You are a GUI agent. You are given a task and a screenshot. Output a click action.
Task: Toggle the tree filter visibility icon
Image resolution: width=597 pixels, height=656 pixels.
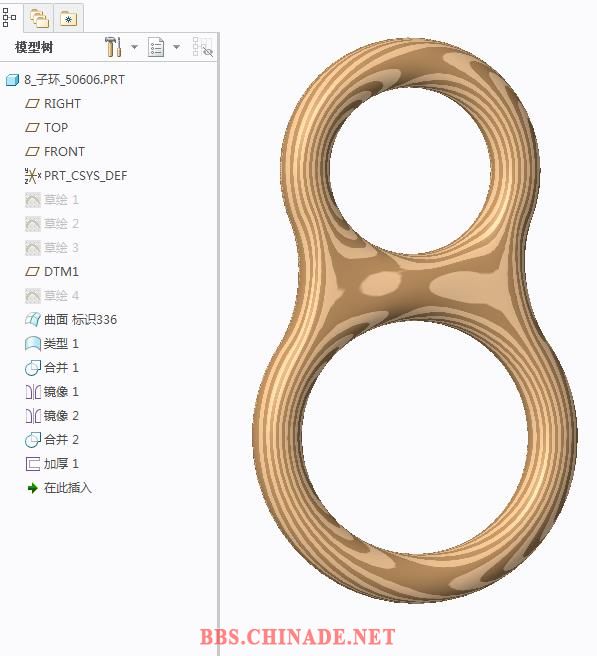[203, 47]
